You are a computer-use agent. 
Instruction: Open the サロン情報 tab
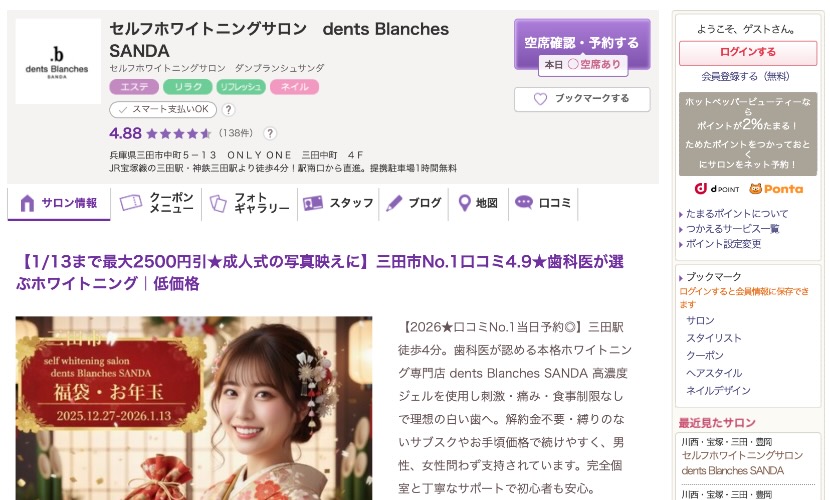point(59,203)
